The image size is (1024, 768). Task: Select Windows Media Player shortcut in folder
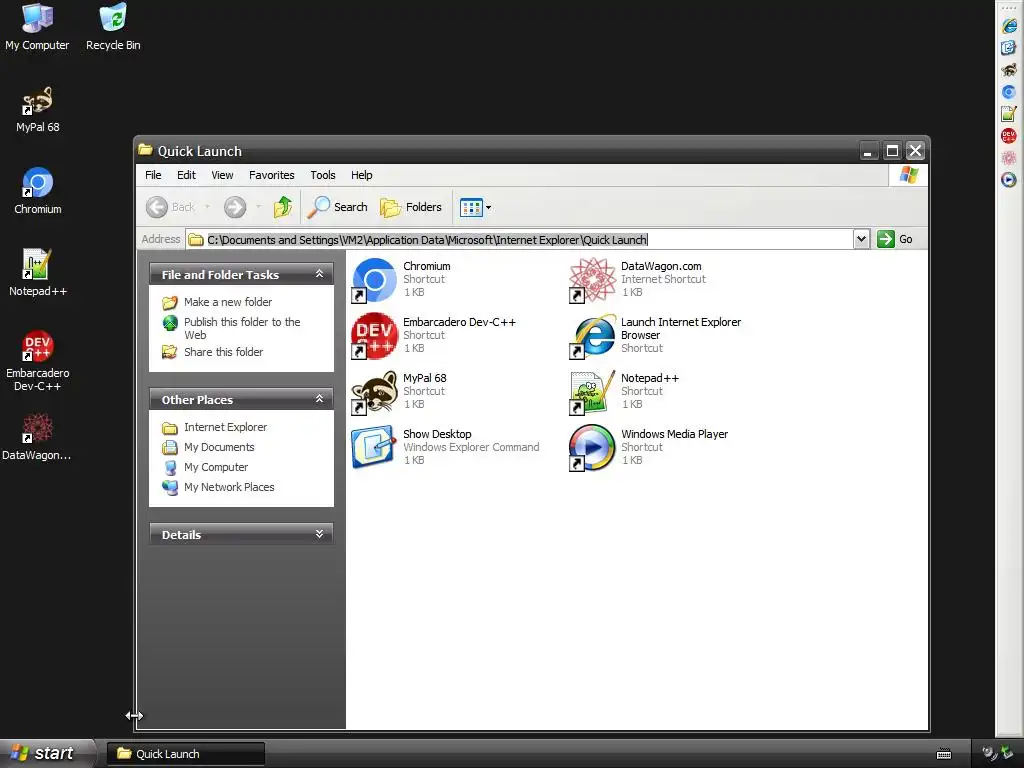coord(649,447)
